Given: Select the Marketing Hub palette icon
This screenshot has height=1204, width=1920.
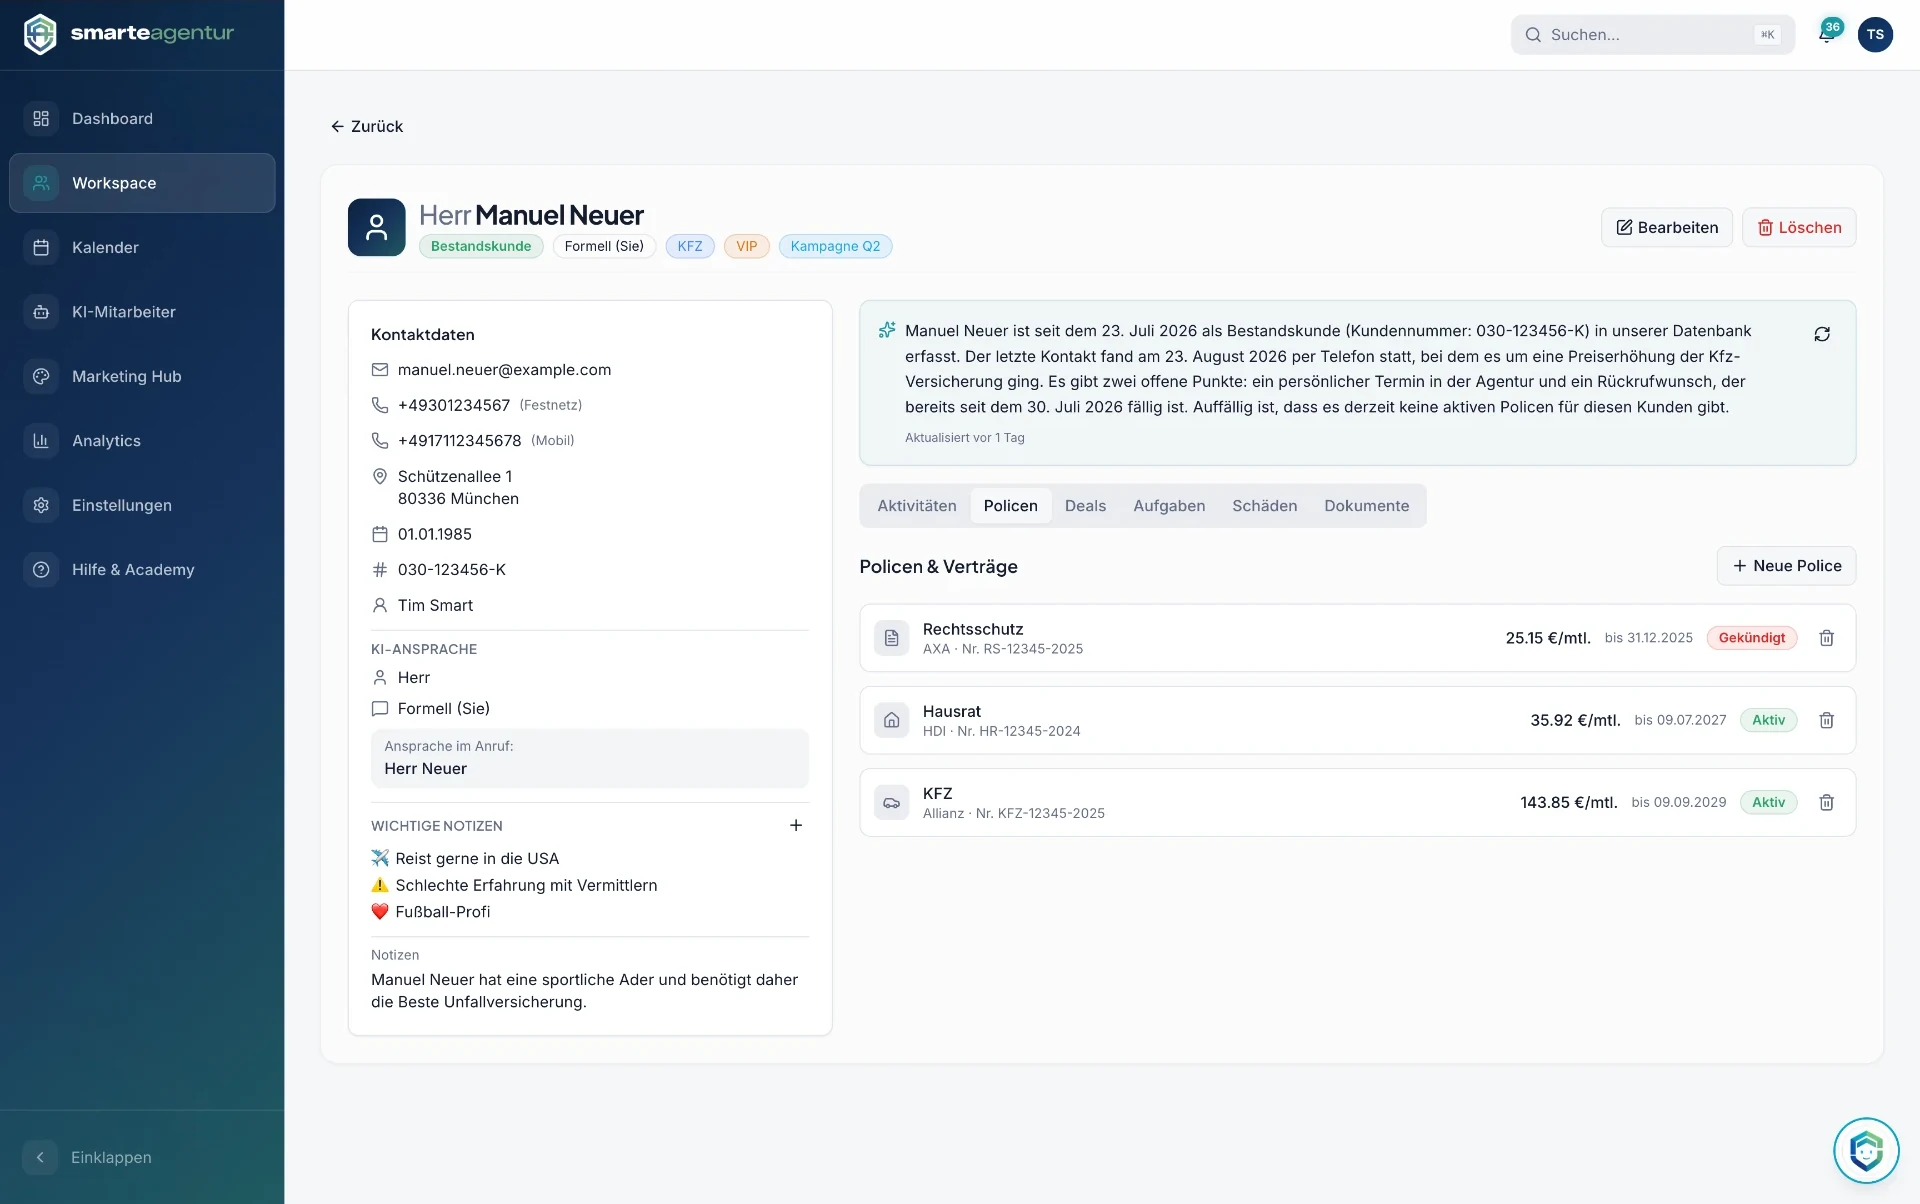Looking at the screenshot, I should point(41,376).
